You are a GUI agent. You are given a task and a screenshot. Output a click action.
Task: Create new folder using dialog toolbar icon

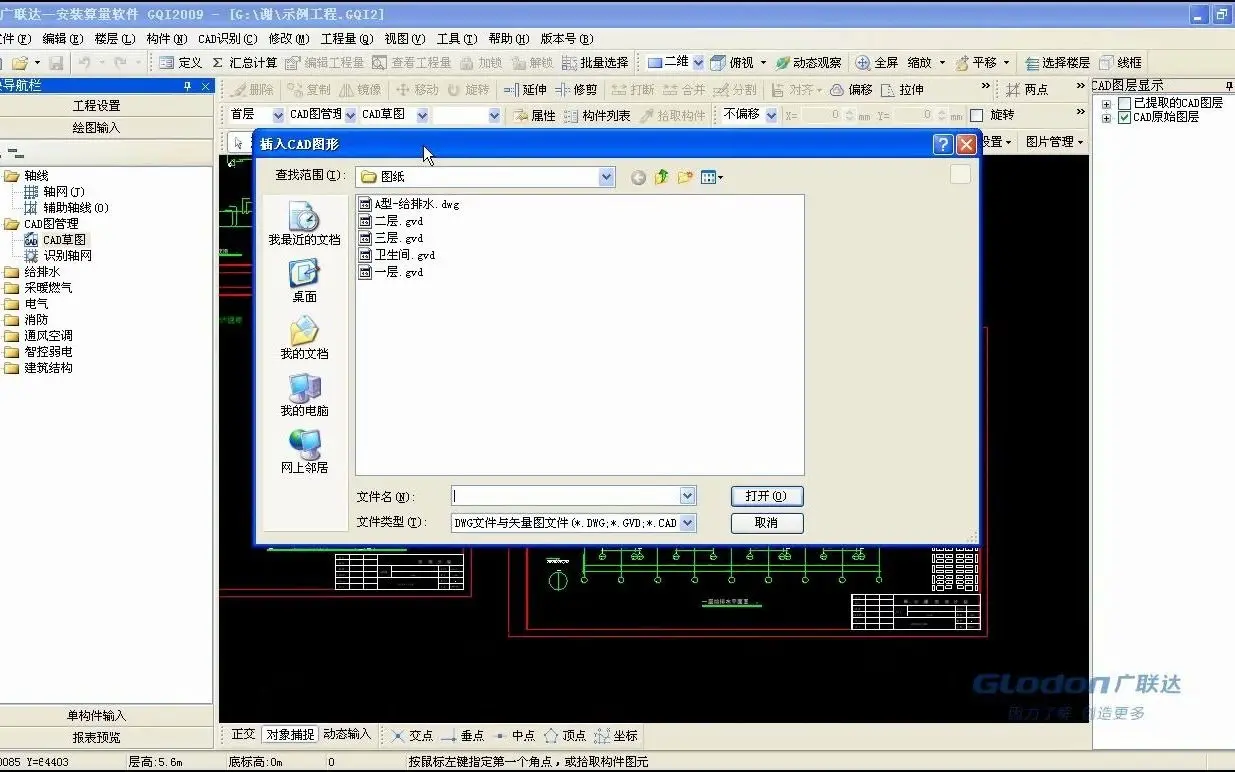[x=685, y=177]
